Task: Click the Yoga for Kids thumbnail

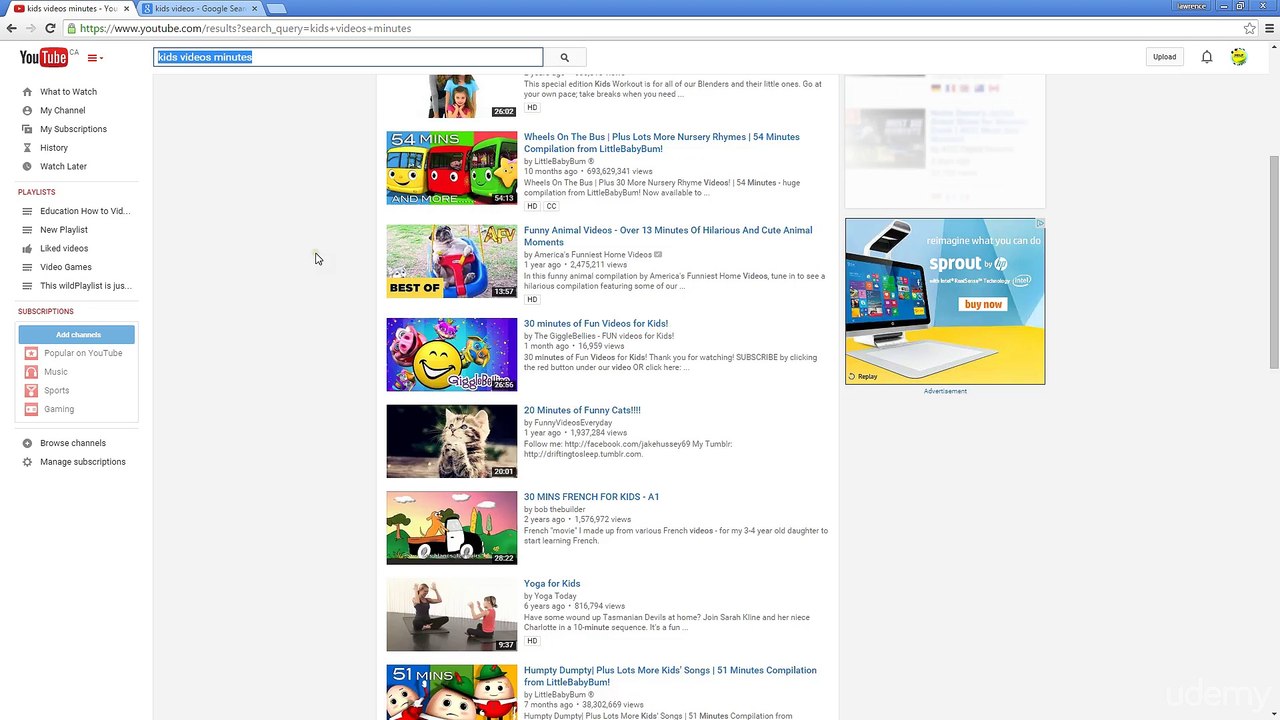Action: [x=452, y=615]
